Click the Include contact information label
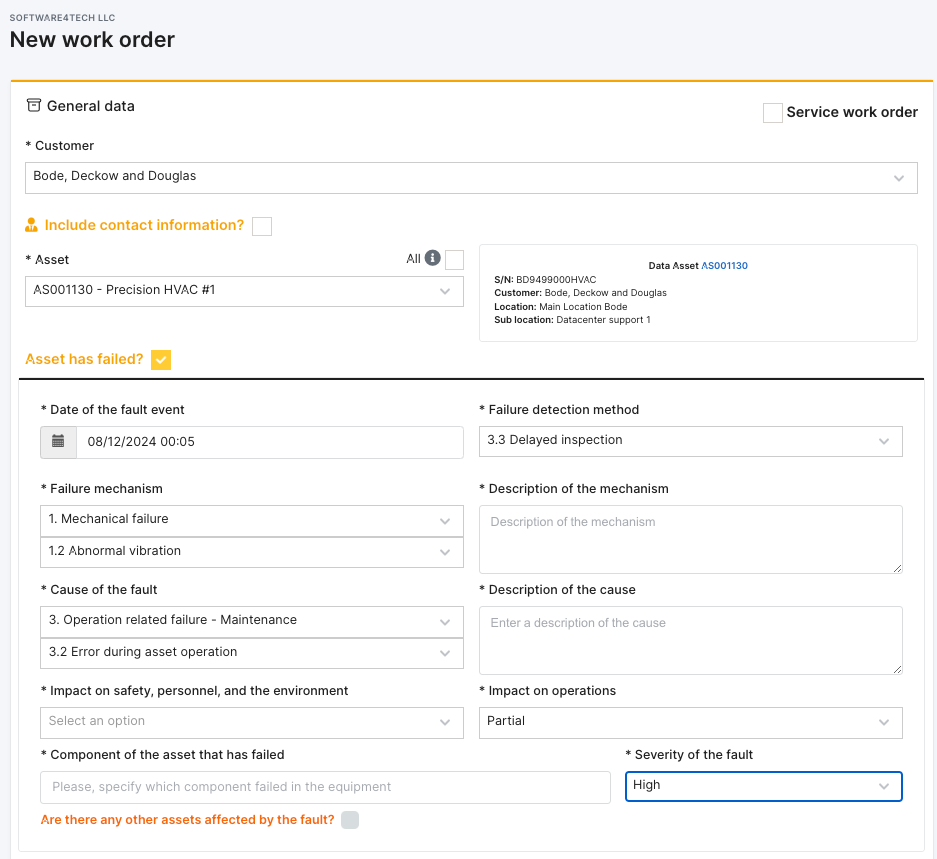This screenshot has width=937, height=859. (x=144, y=225)
